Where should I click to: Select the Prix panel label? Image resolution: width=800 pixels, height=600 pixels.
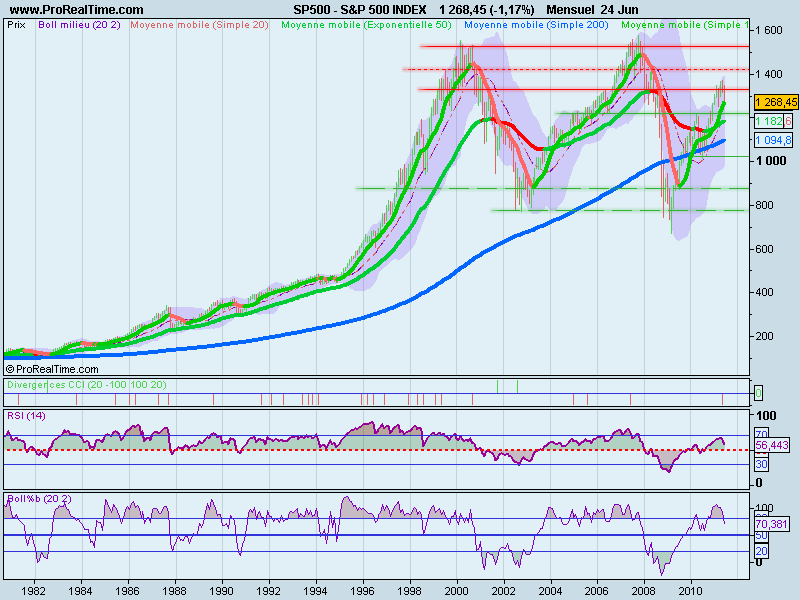(16, 25)
